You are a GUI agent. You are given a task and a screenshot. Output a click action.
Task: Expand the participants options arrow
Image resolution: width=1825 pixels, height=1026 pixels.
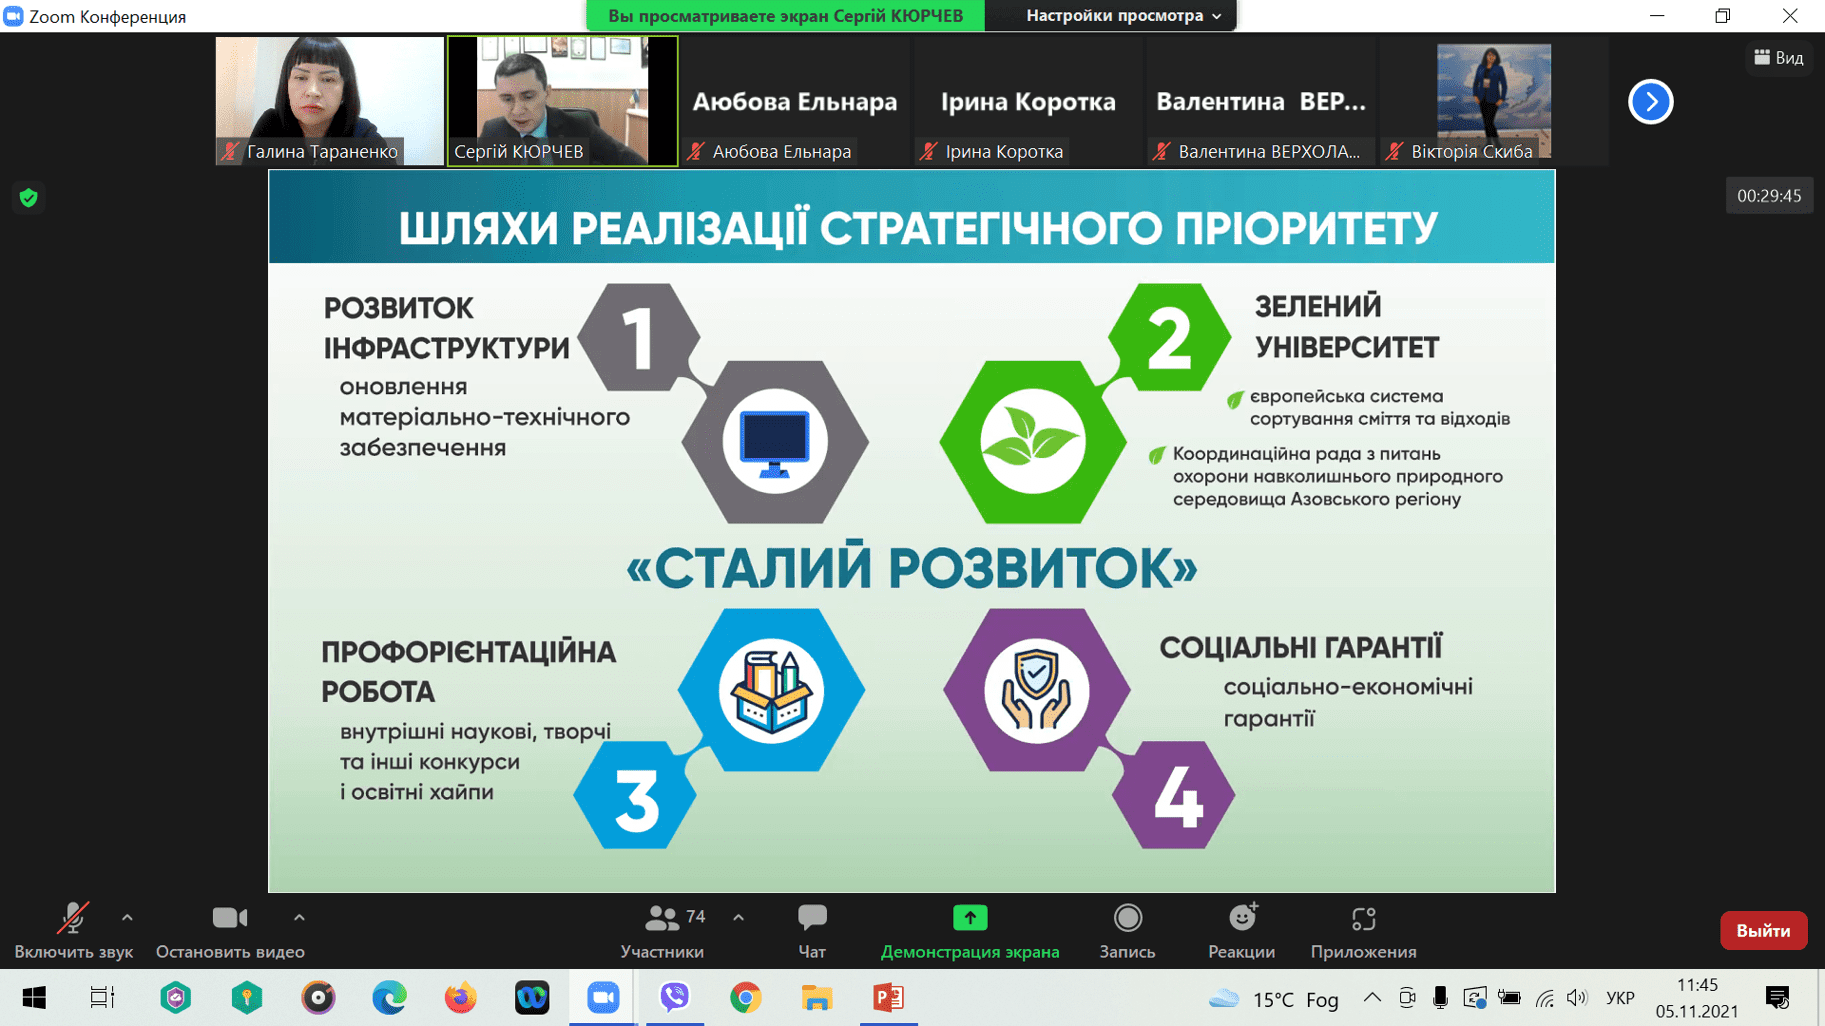click(x=738, y=917)
